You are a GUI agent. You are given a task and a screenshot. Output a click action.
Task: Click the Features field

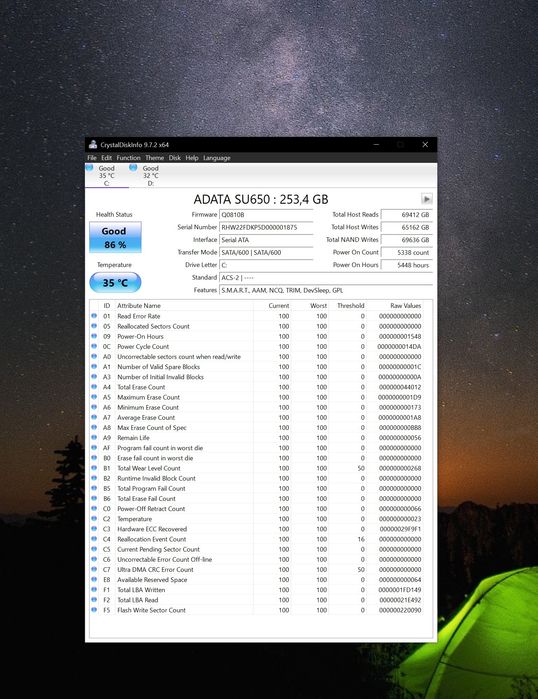click(x=326, y=290)
